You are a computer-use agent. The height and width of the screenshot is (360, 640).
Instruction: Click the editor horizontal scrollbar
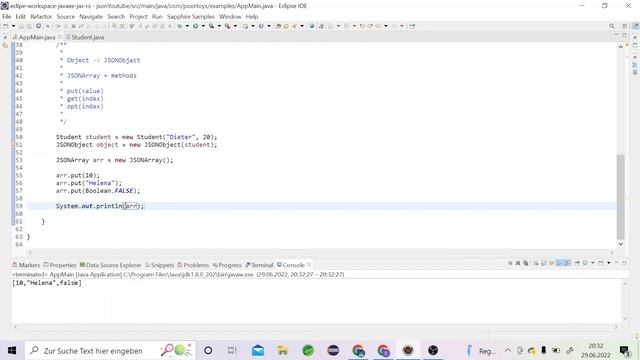[320, 253]
